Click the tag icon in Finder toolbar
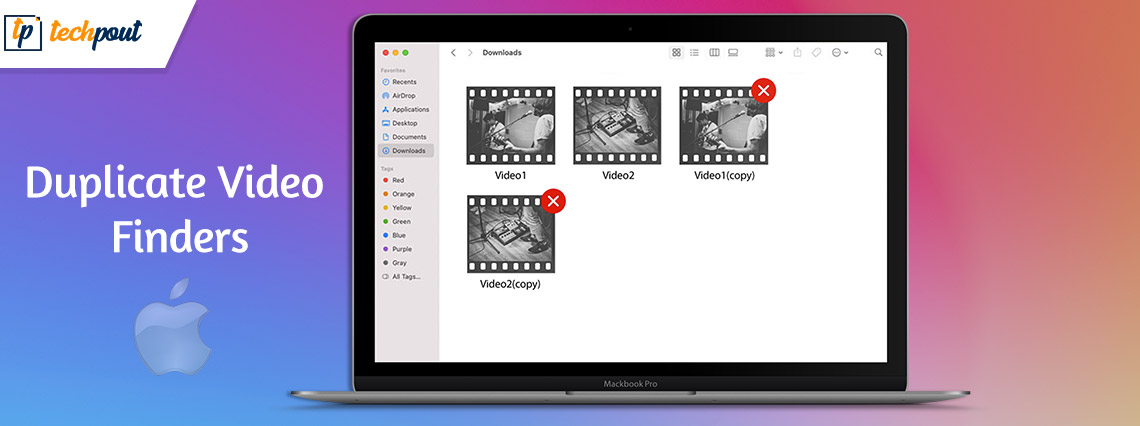The width and height of the screenshot is (1140, 426). (816, 52)
